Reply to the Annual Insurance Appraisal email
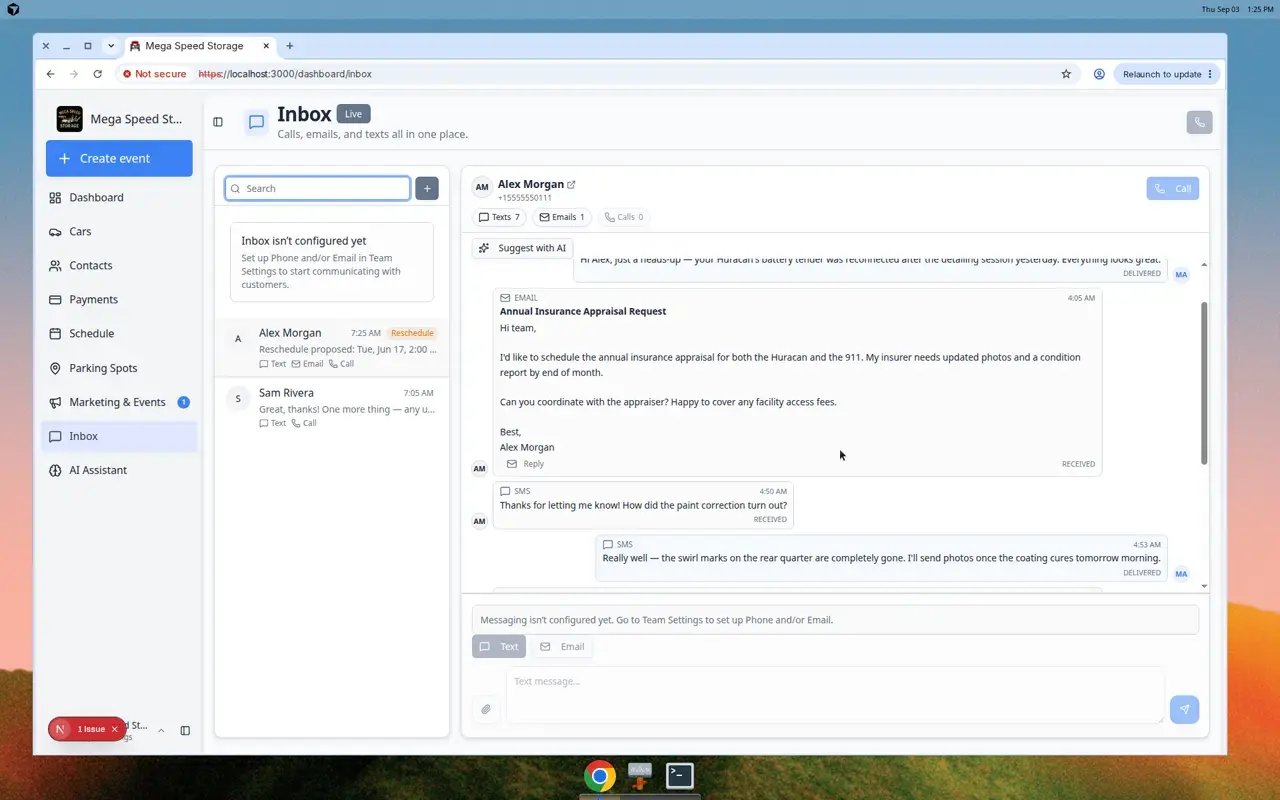This screenshot has height=800, width=1280. point(526,464)
